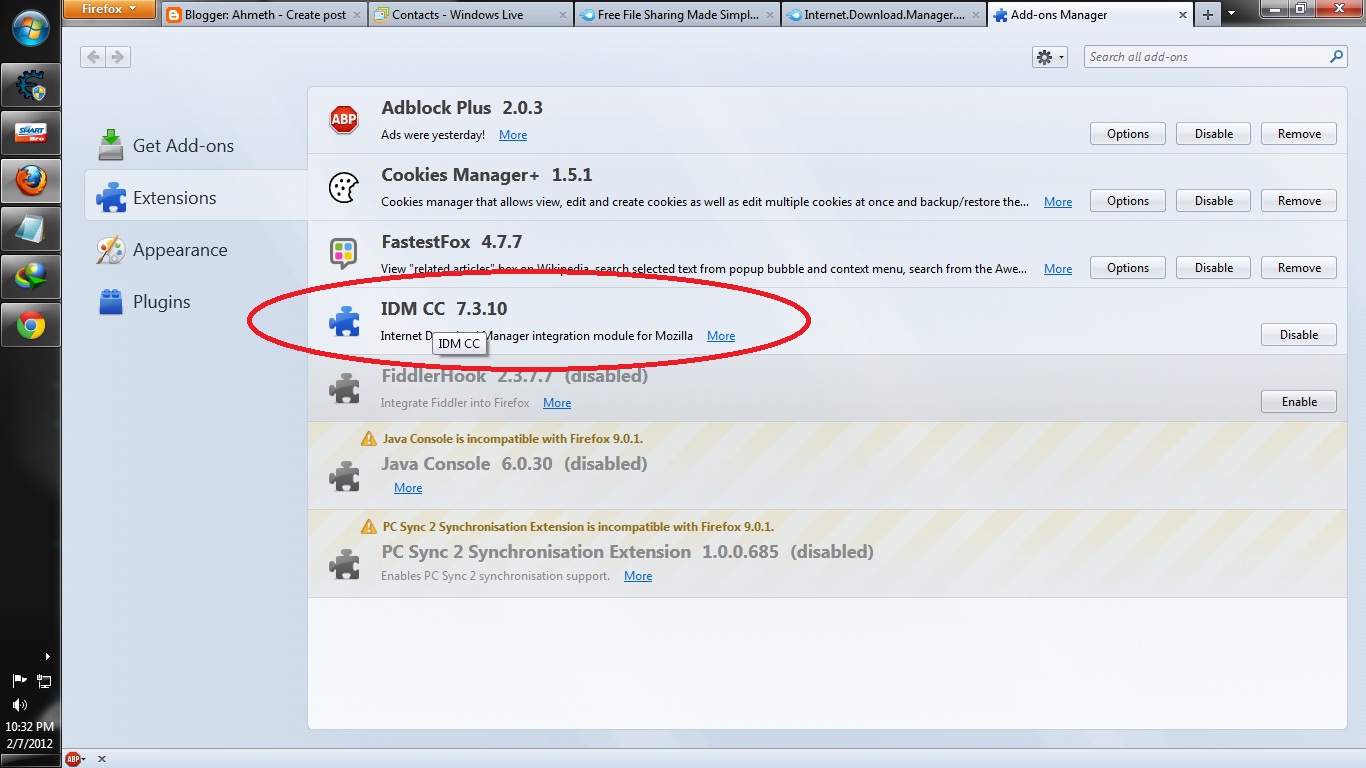Open the list all tabs dropdown arrow
This screenshot has width=1366, height=768.
1231,14
